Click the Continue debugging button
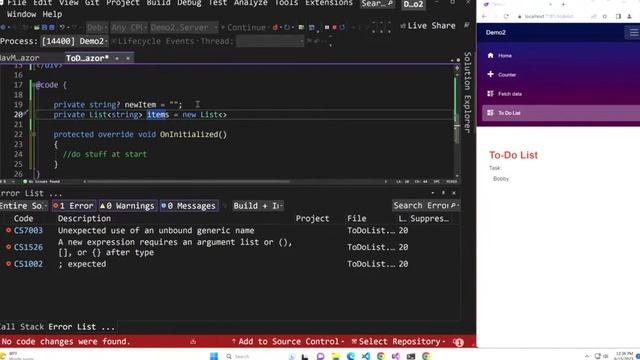 pos(243,27)
